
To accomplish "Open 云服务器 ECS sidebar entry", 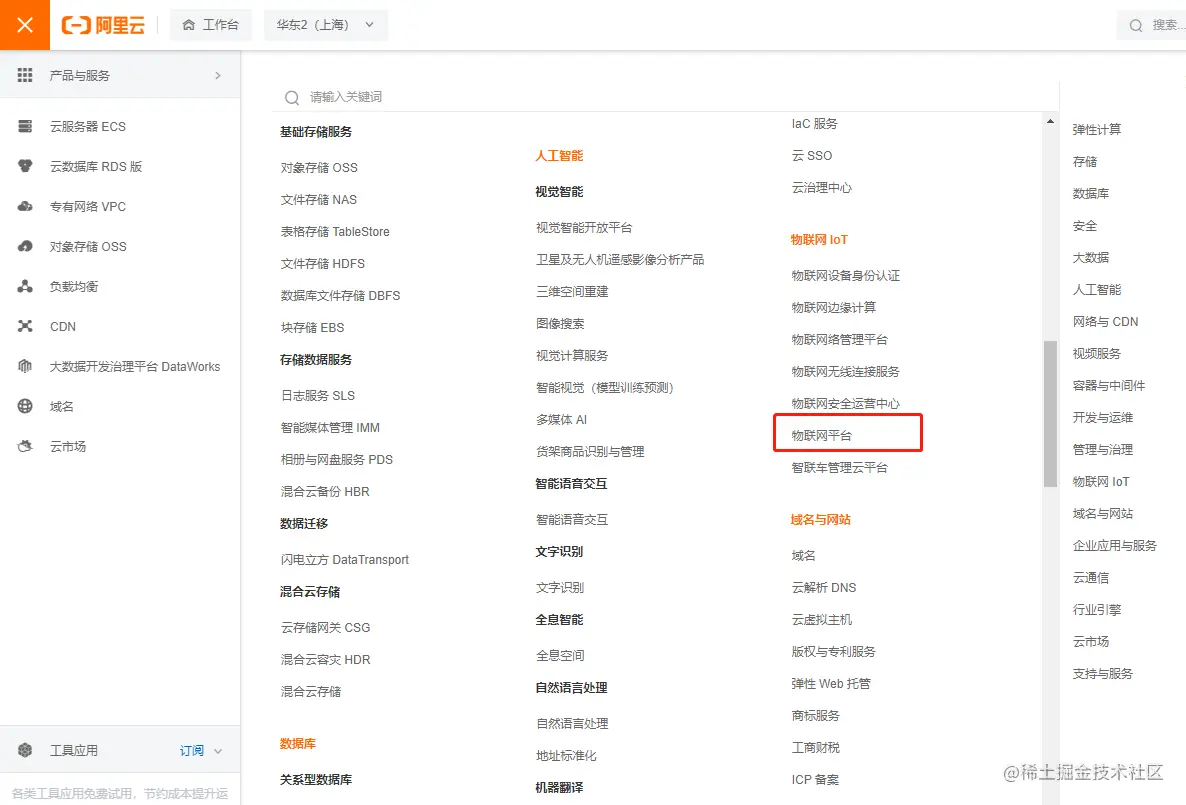I will pos(120,126).
